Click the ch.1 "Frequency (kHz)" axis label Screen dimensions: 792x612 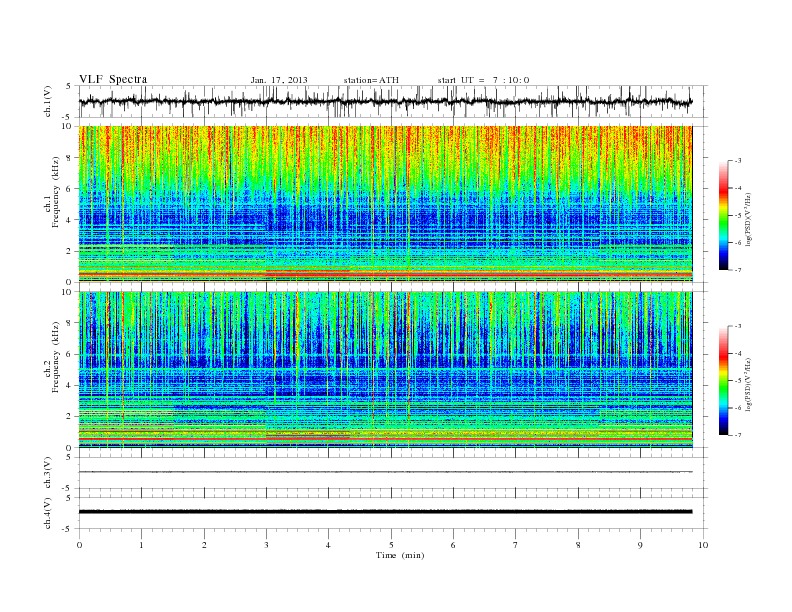pyautogui.click(x=56, y=192)
